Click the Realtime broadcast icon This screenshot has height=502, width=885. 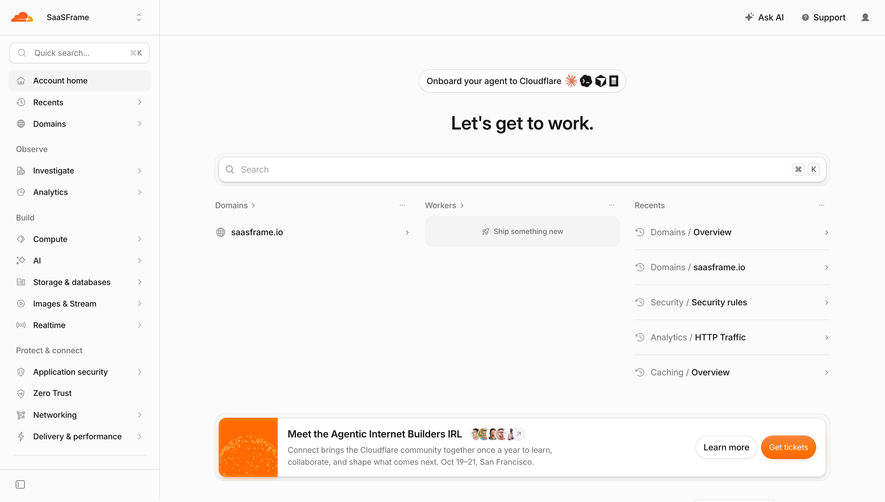coord(21,325)
